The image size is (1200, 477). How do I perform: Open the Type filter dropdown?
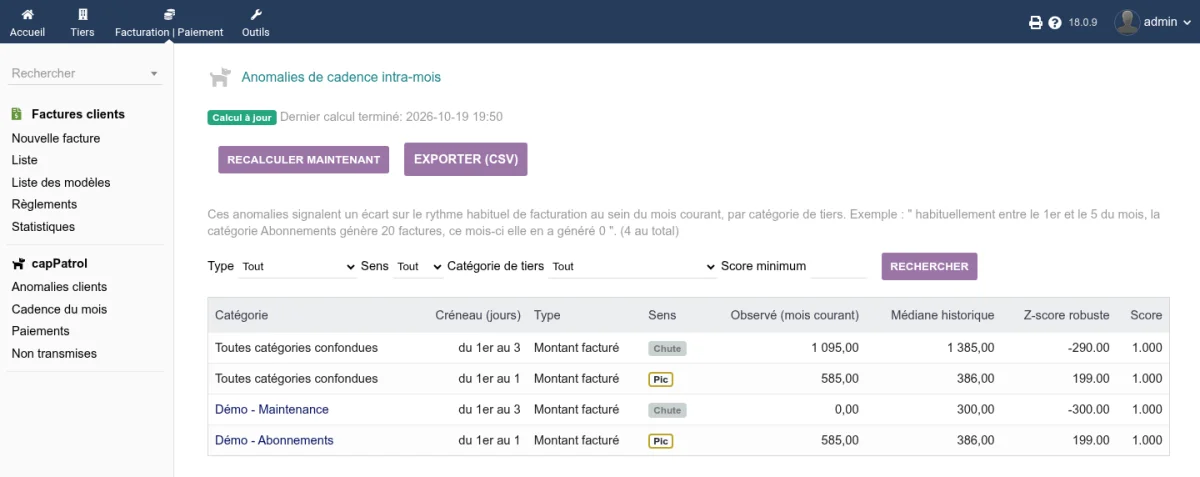pos(298,267)
